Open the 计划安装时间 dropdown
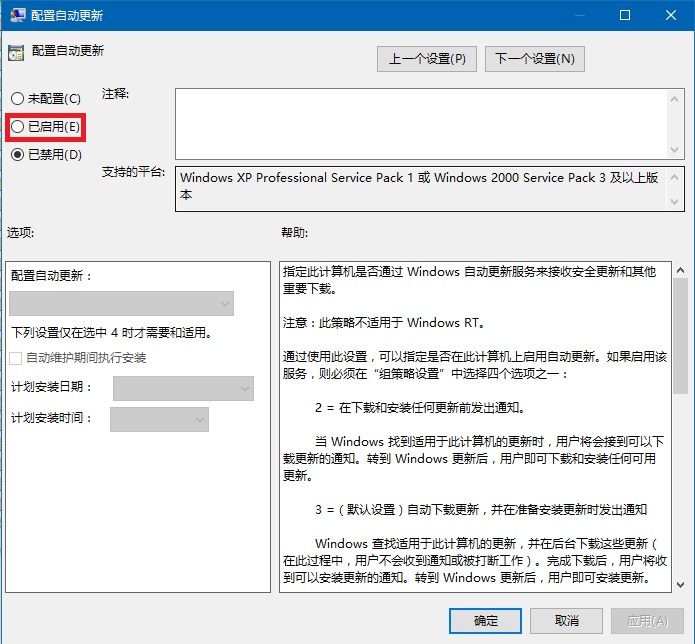 (160, 419)
